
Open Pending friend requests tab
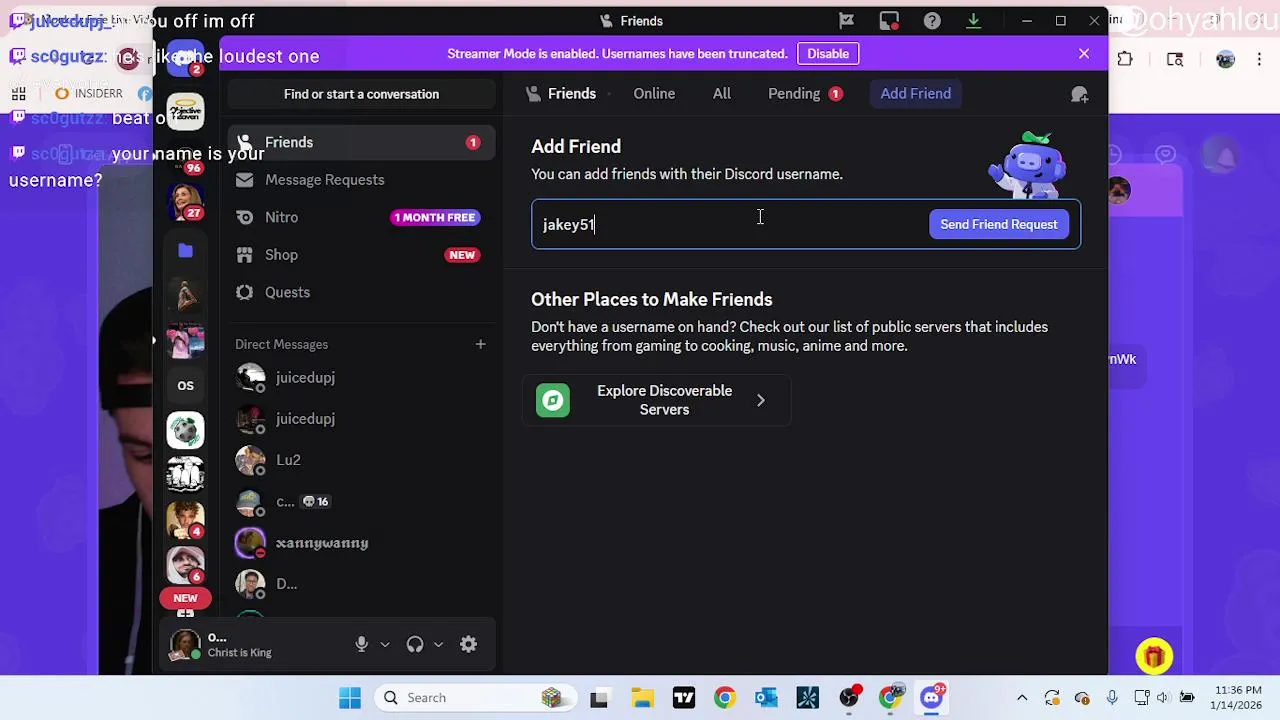805,94
